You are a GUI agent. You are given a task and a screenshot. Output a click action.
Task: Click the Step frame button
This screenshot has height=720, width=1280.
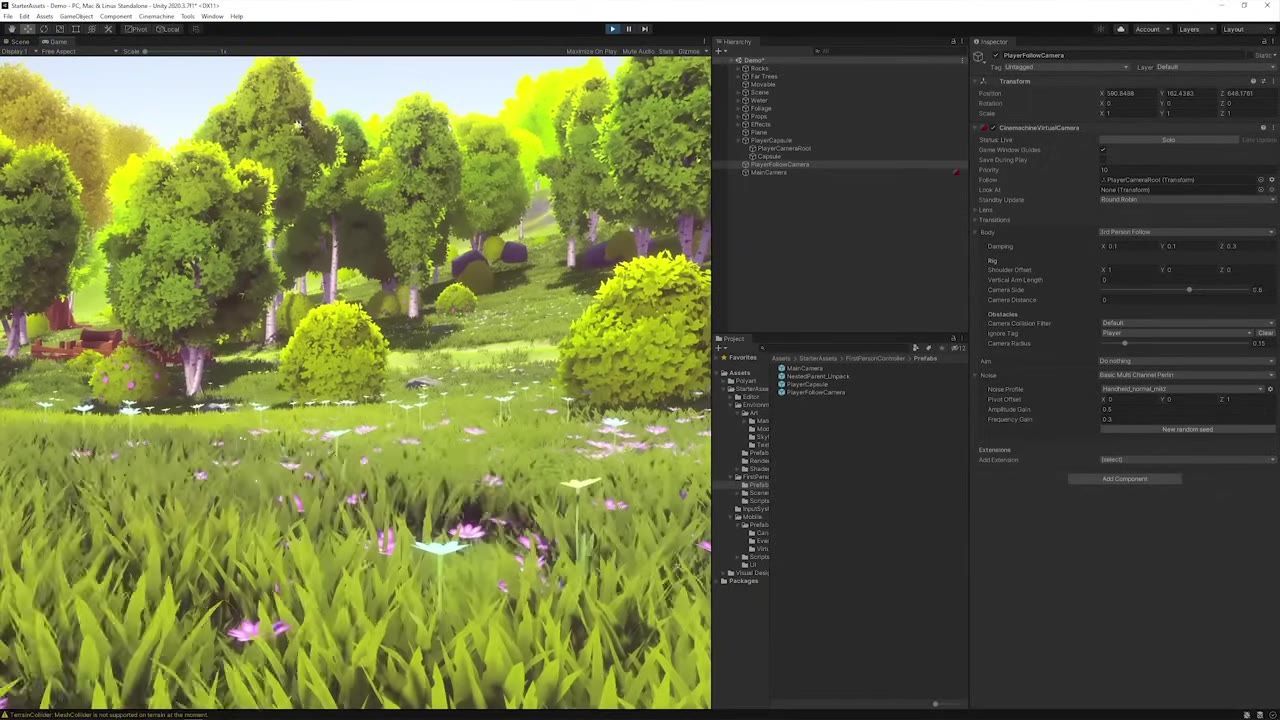(645, 29)
